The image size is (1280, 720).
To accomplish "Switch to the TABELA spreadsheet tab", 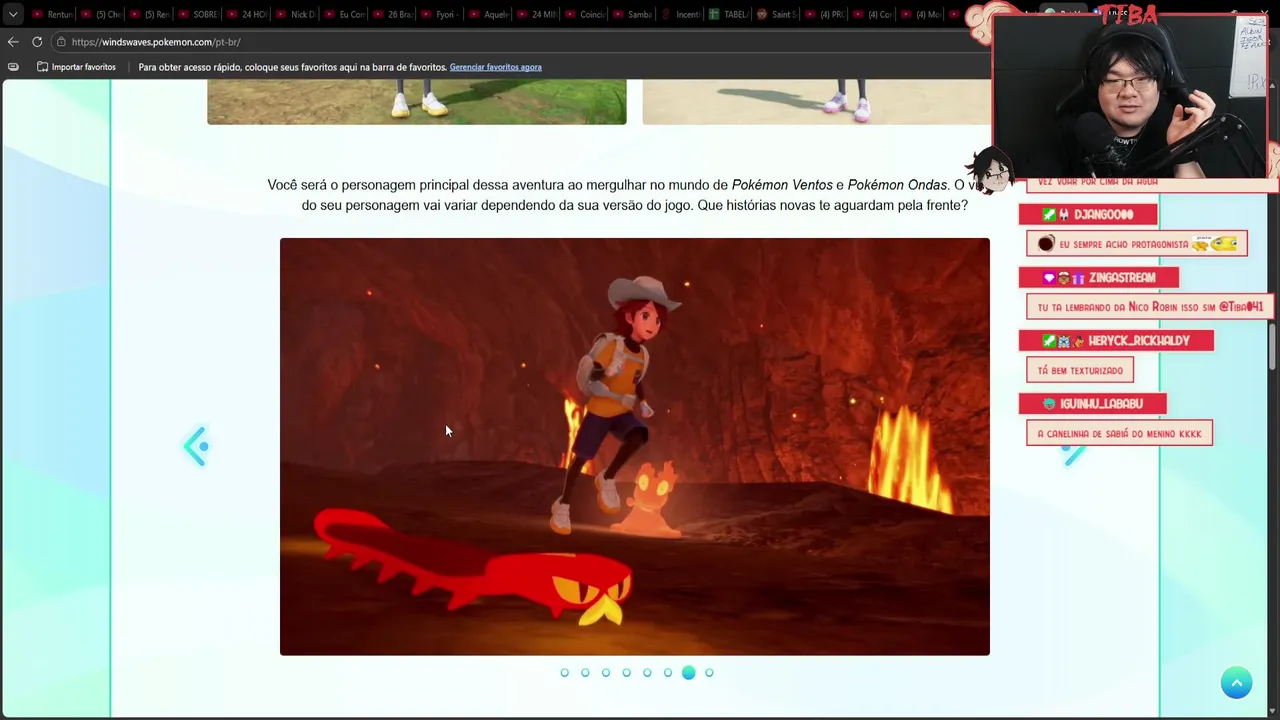I will pyautogui.click(x=730, y=15).
